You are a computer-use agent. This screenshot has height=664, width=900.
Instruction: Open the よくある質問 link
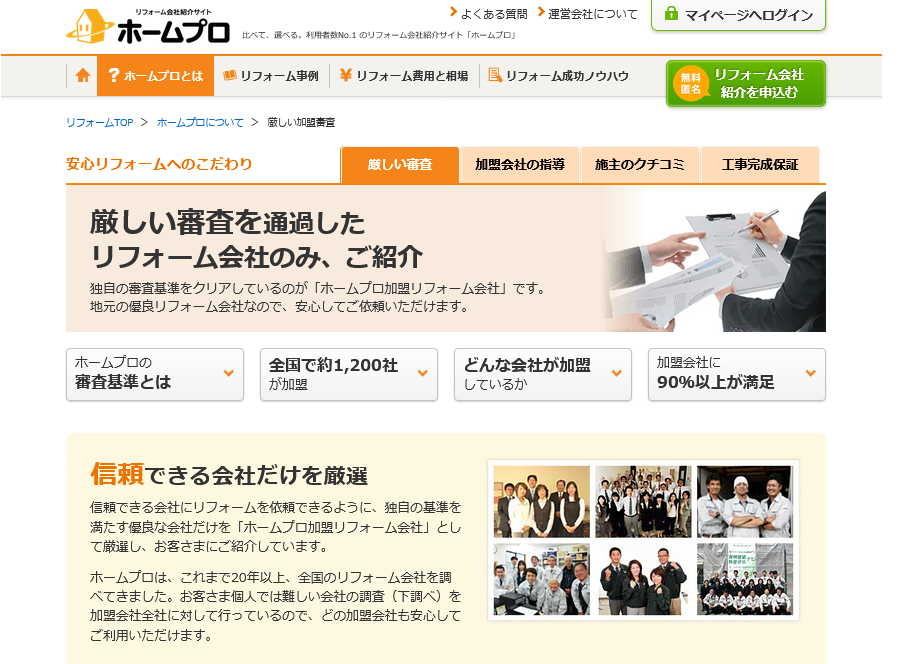pyautogui.click(x=494, y=14)
